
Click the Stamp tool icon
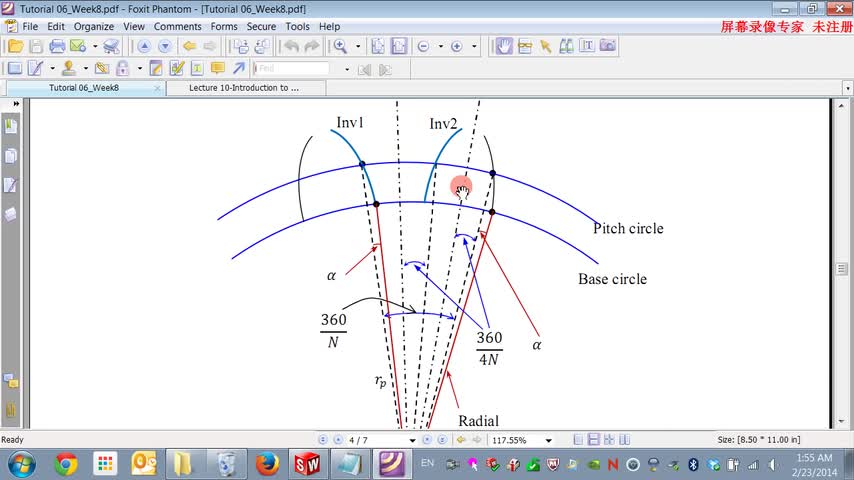[69, 69]
